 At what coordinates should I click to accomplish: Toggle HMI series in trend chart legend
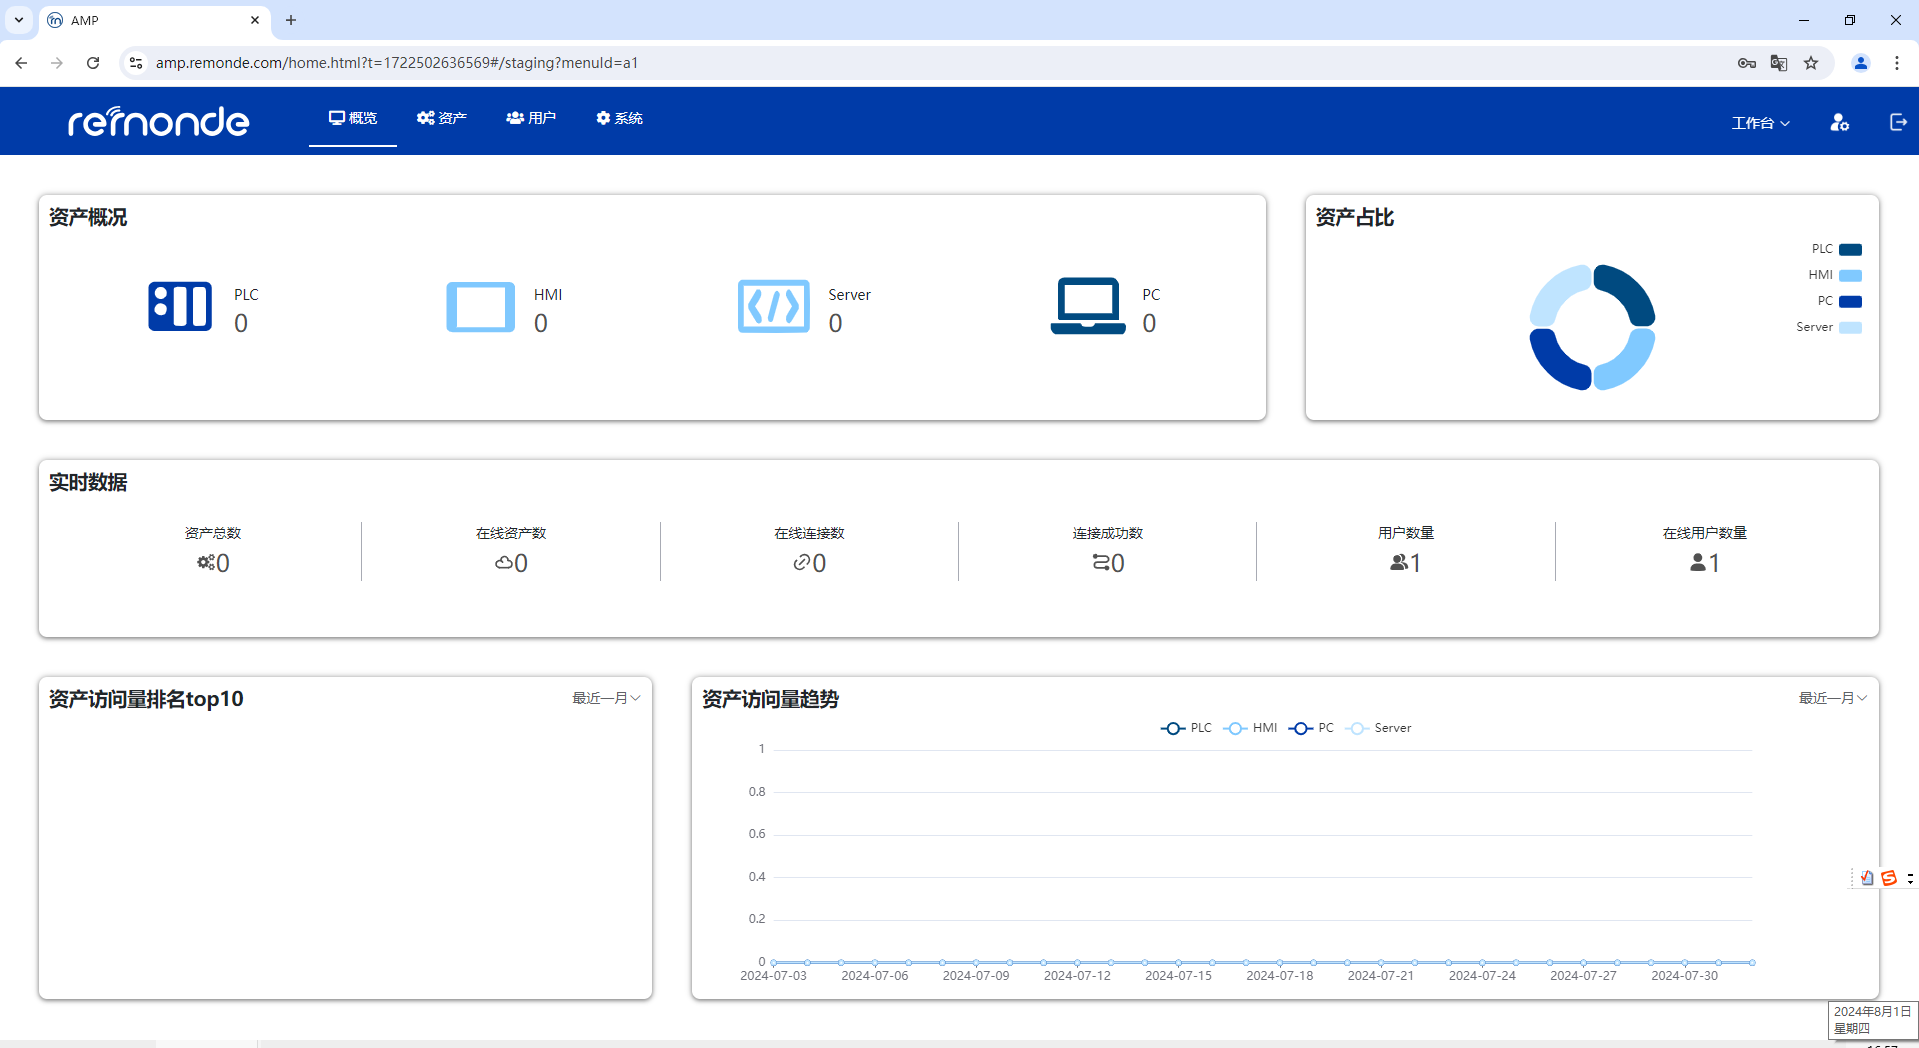[1250, 728]
